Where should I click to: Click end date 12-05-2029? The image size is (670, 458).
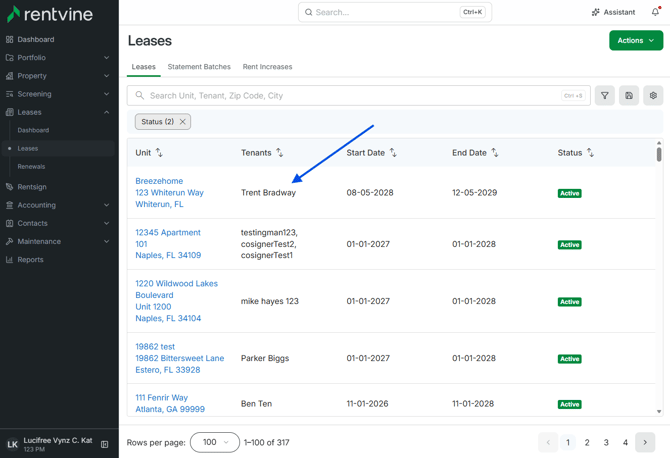475,193
